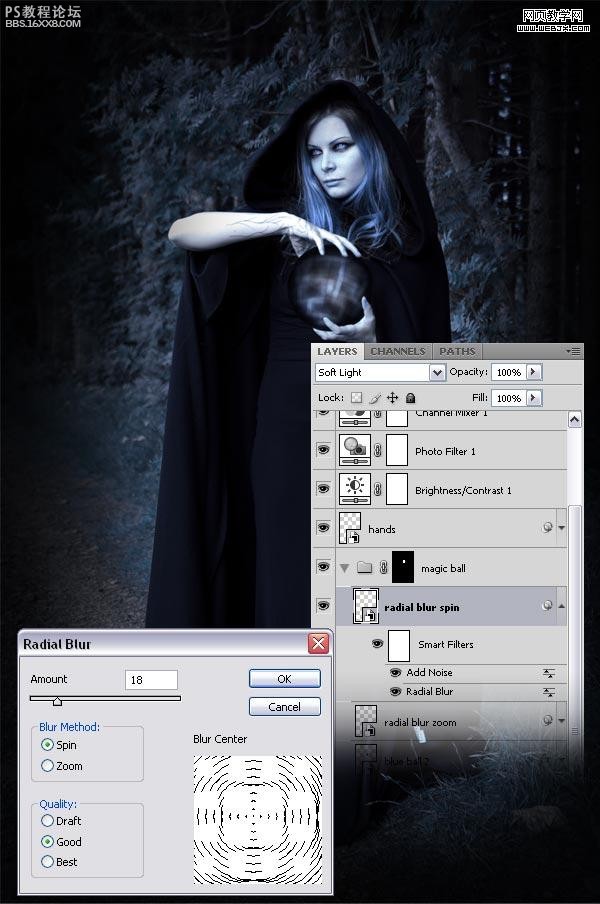Click the Photo Filter 1 layer mask thumbnail
The height and width of the screenshot is (904, 600).
[x=397, y=450]
